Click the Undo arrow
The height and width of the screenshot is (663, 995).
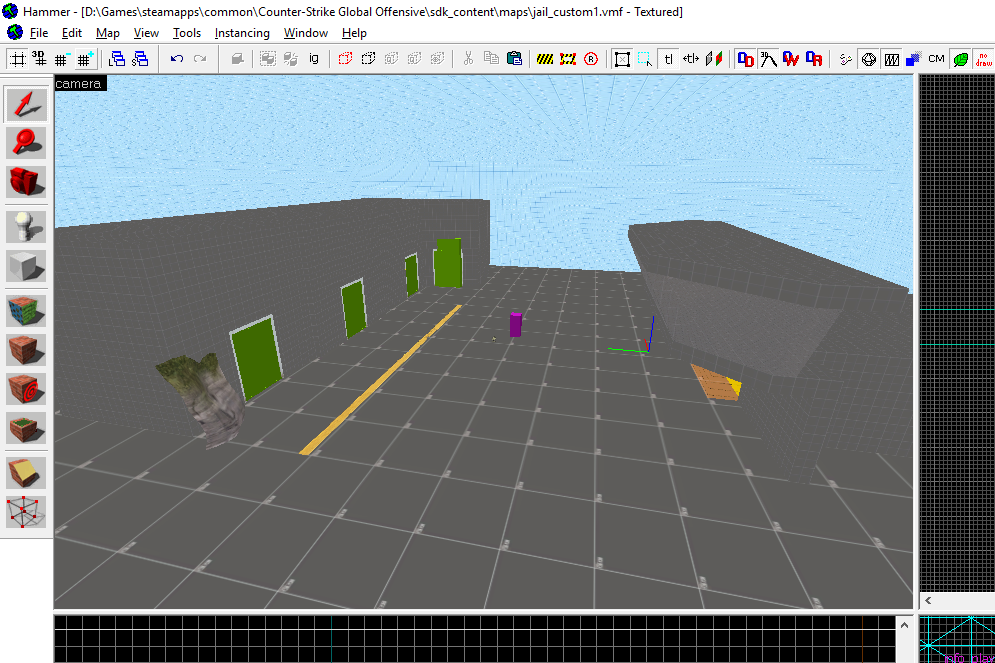[177, 59]
